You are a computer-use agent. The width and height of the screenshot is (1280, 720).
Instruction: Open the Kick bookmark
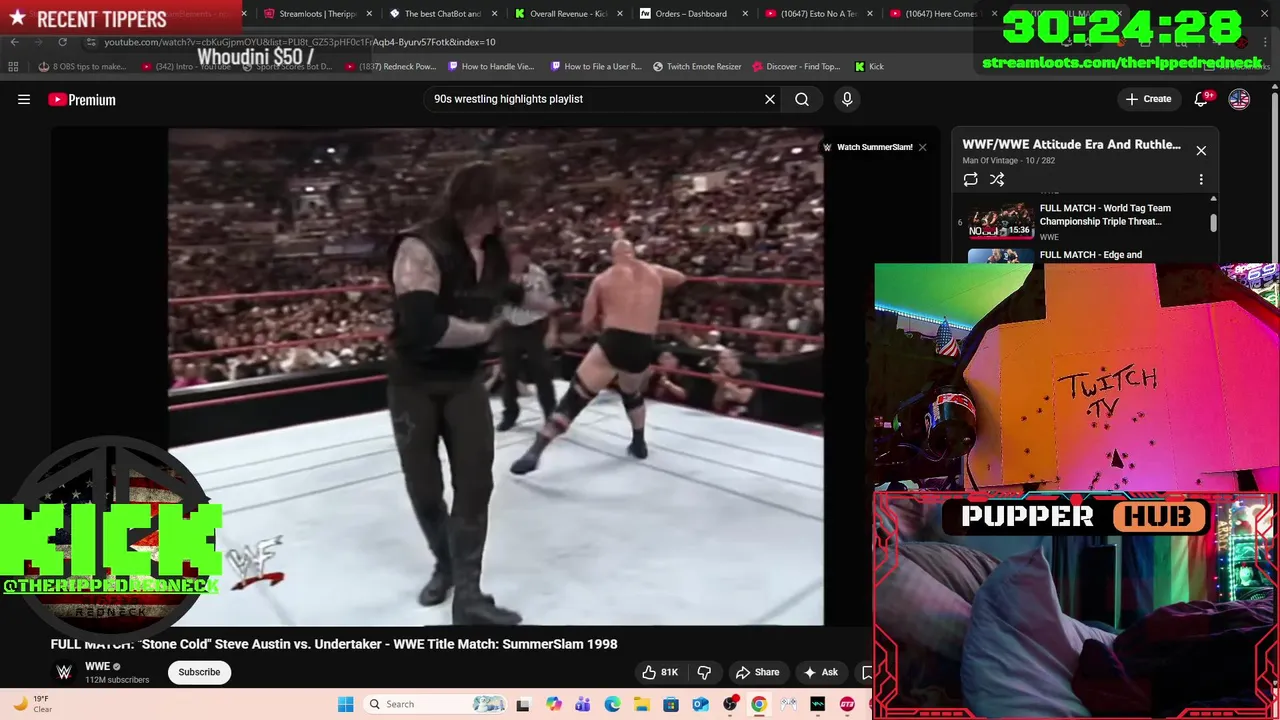pos(869,67)
